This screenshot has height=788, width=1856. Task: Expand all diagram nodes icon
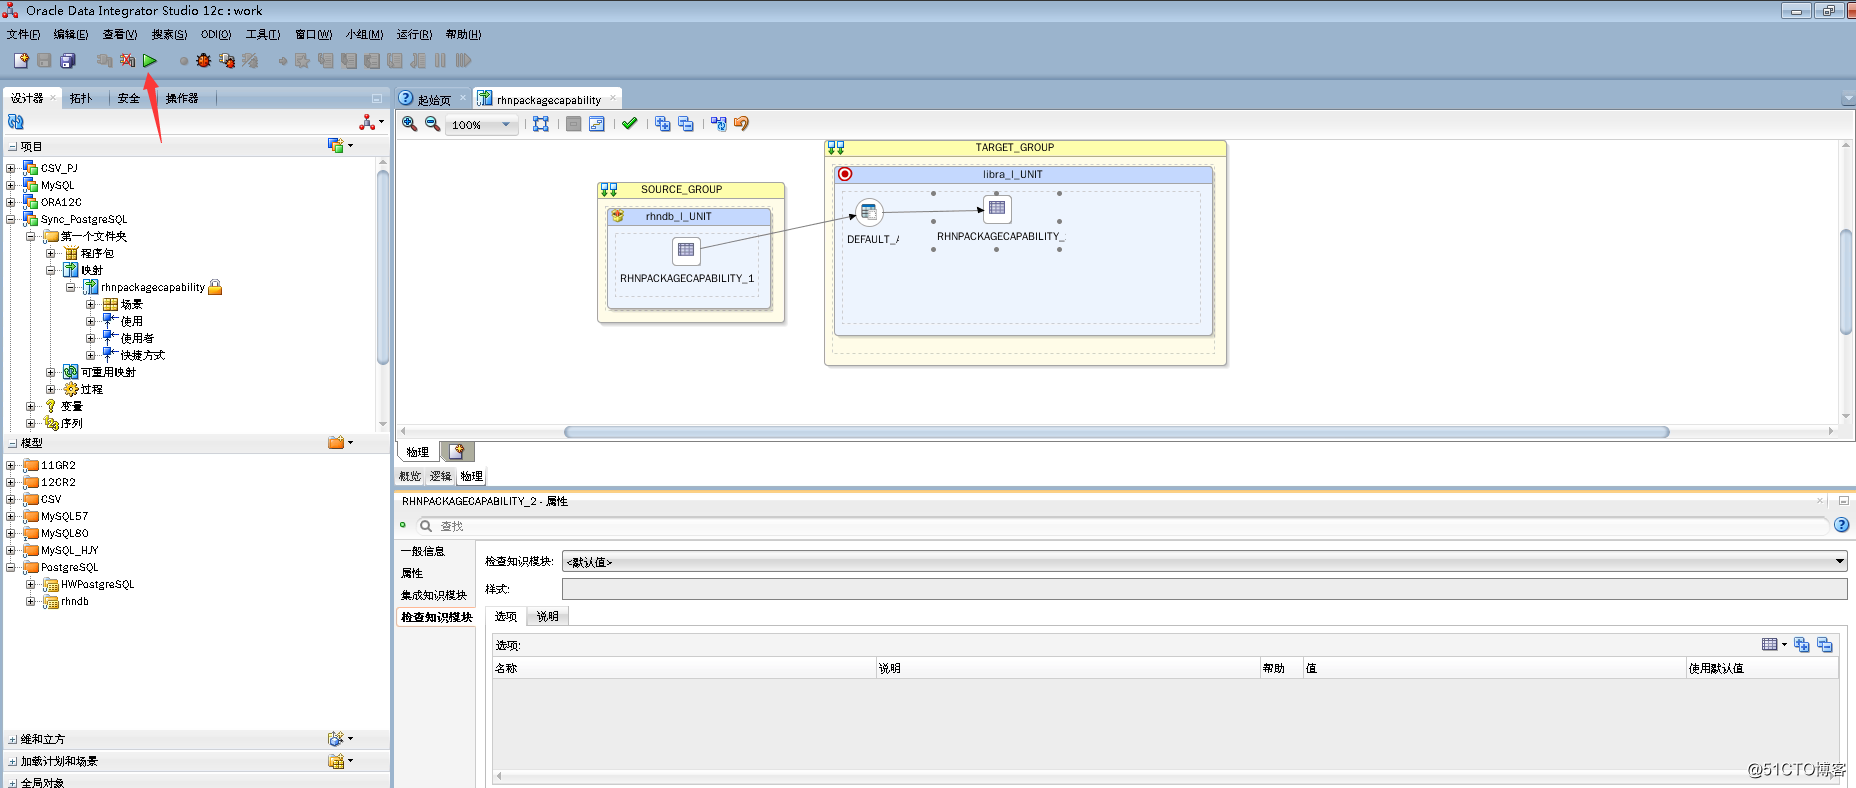point(662,124)
